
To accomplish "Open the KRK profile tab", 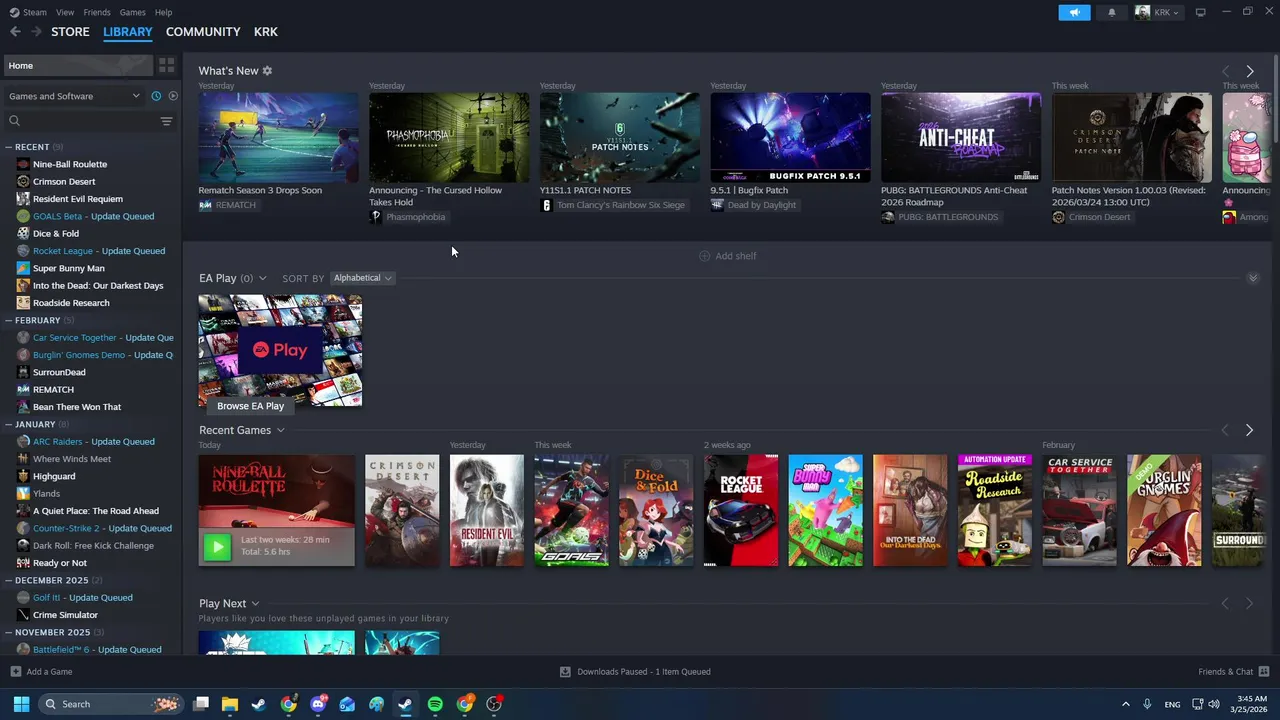I will tap(265, 32).
